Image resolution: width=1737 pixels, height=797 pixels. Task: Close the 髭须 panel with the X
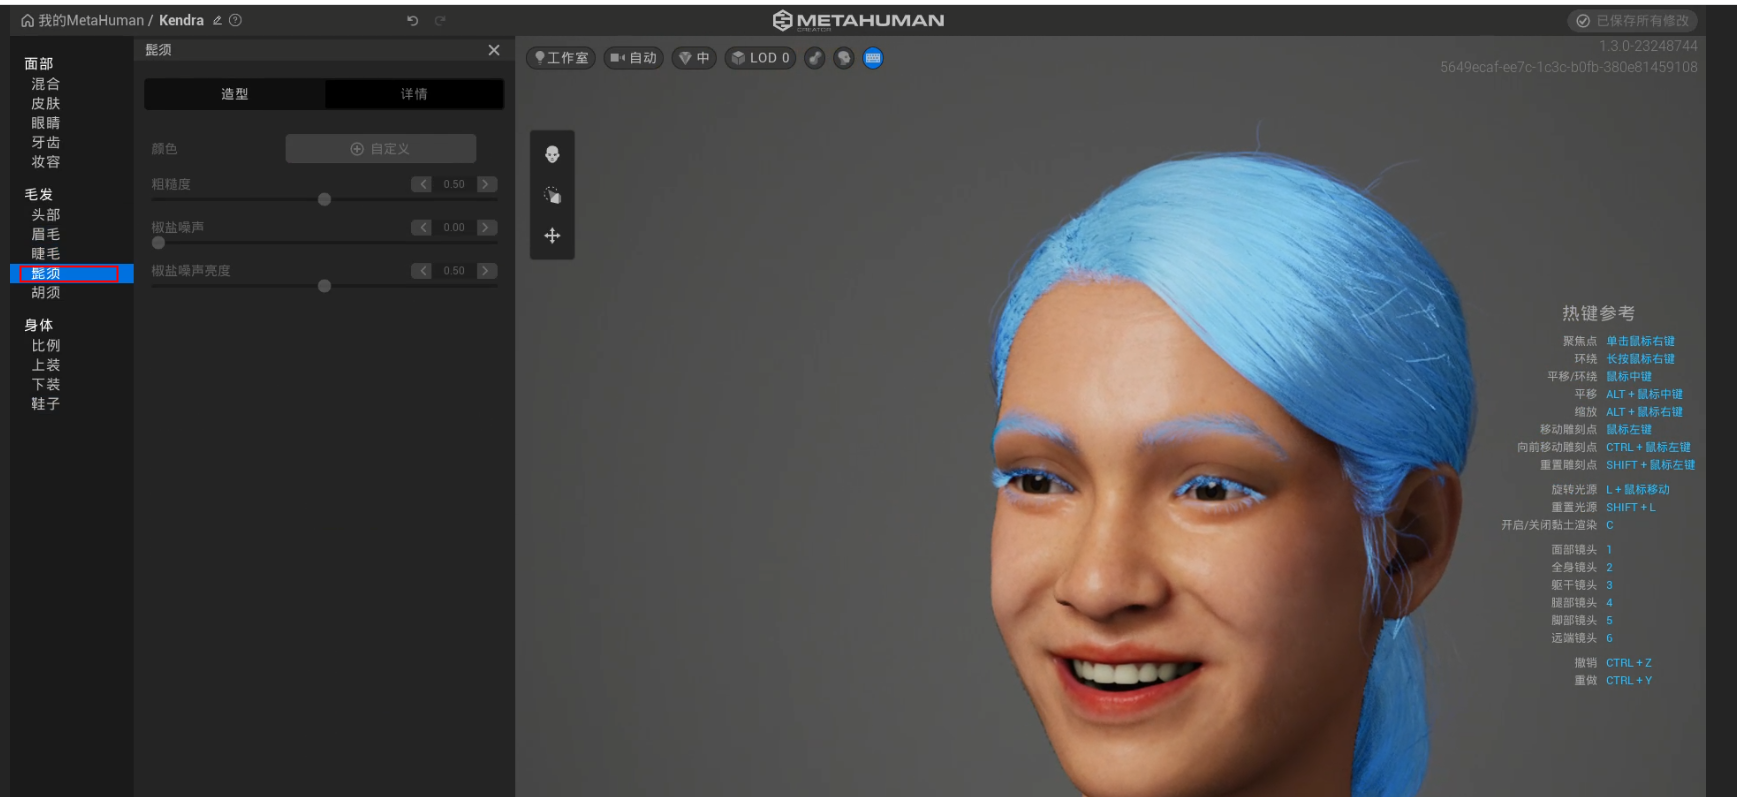pyautogui.click(x=494, y=50)
